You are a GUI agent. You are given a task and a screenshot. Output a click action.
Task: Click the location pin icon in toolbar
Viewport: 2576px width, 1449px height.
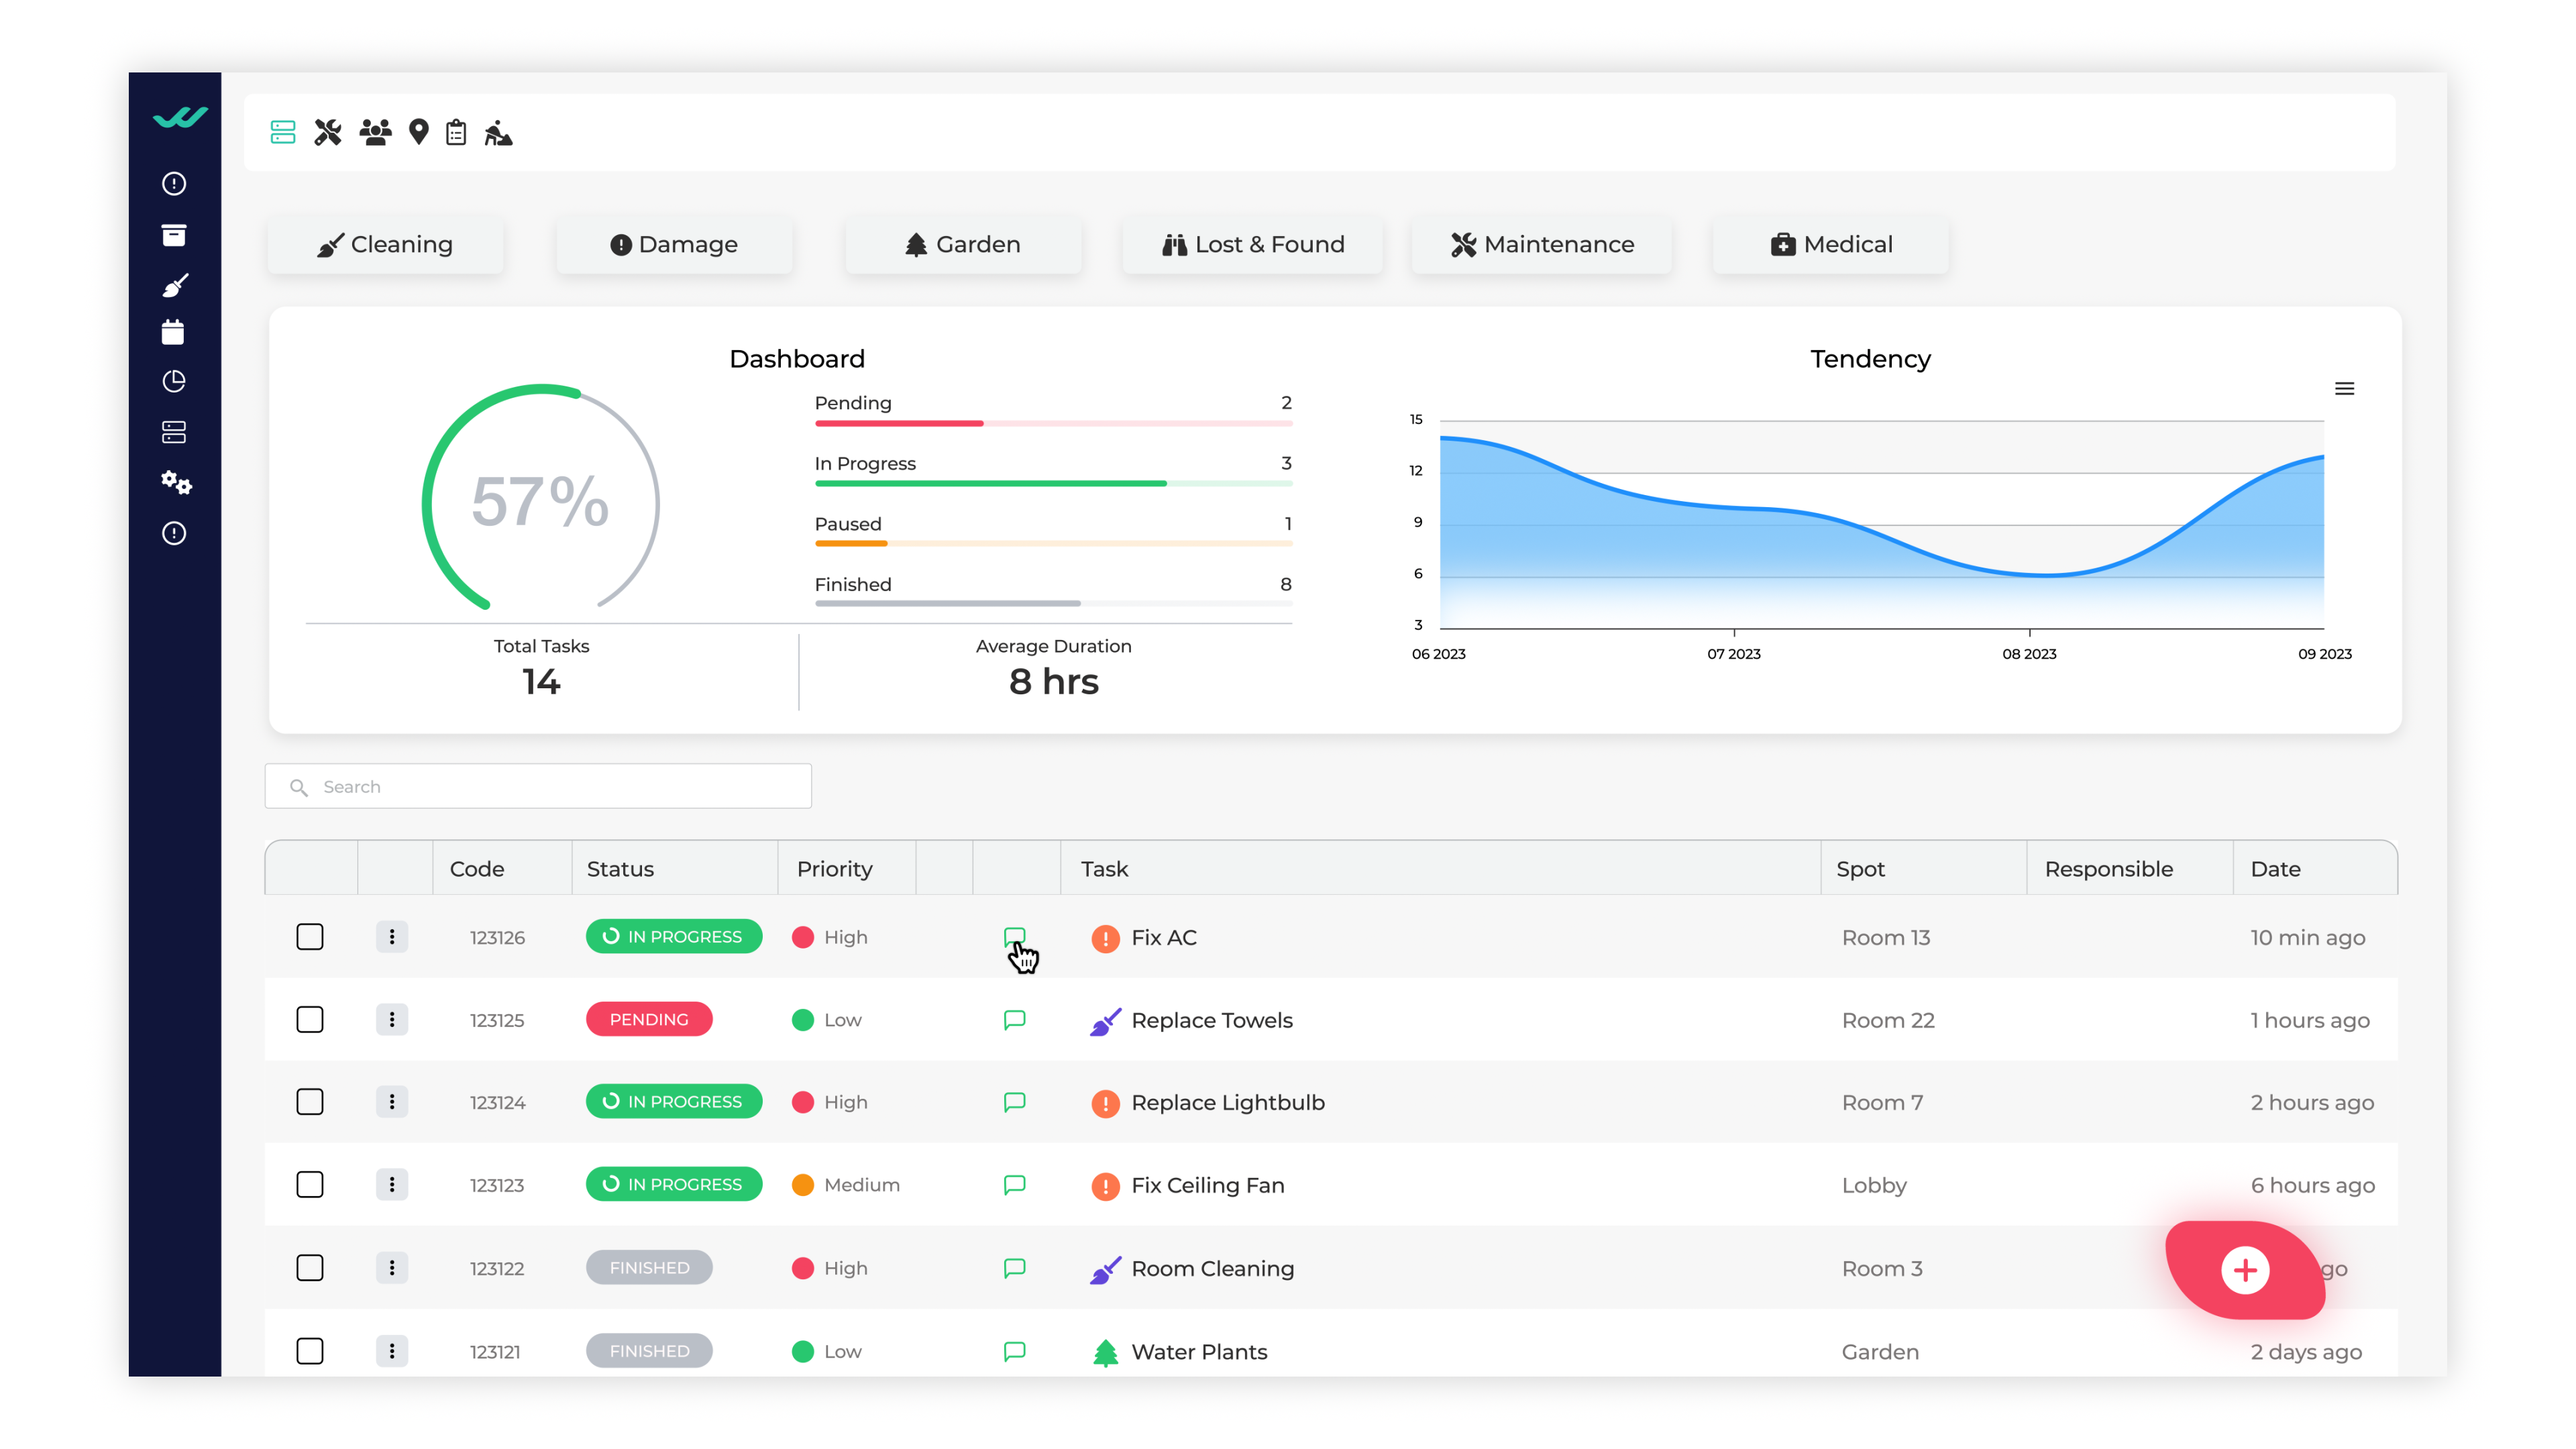[x=418, y=132]
